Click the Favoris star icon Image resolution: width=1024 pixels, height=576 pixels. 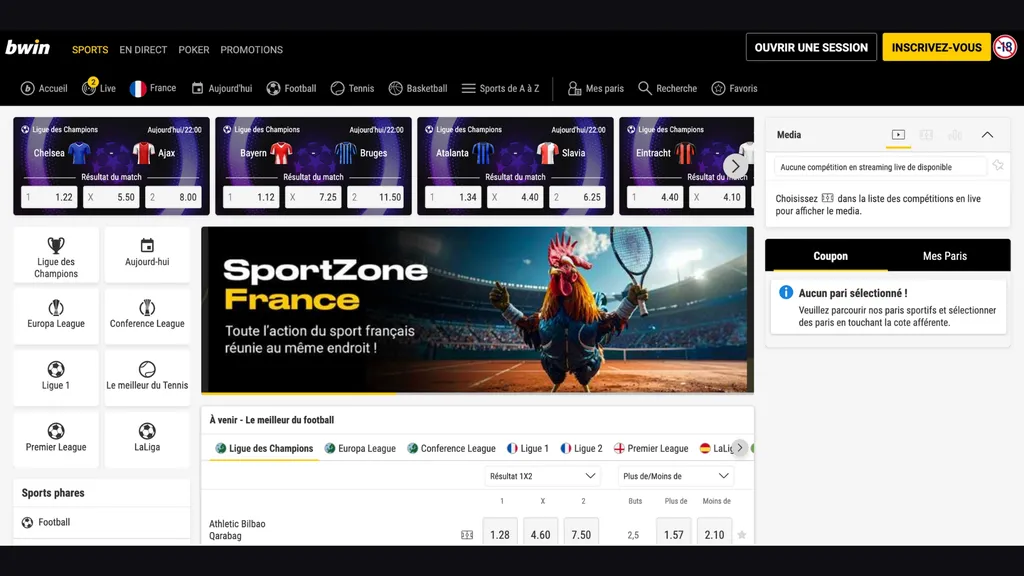(716, 88)
